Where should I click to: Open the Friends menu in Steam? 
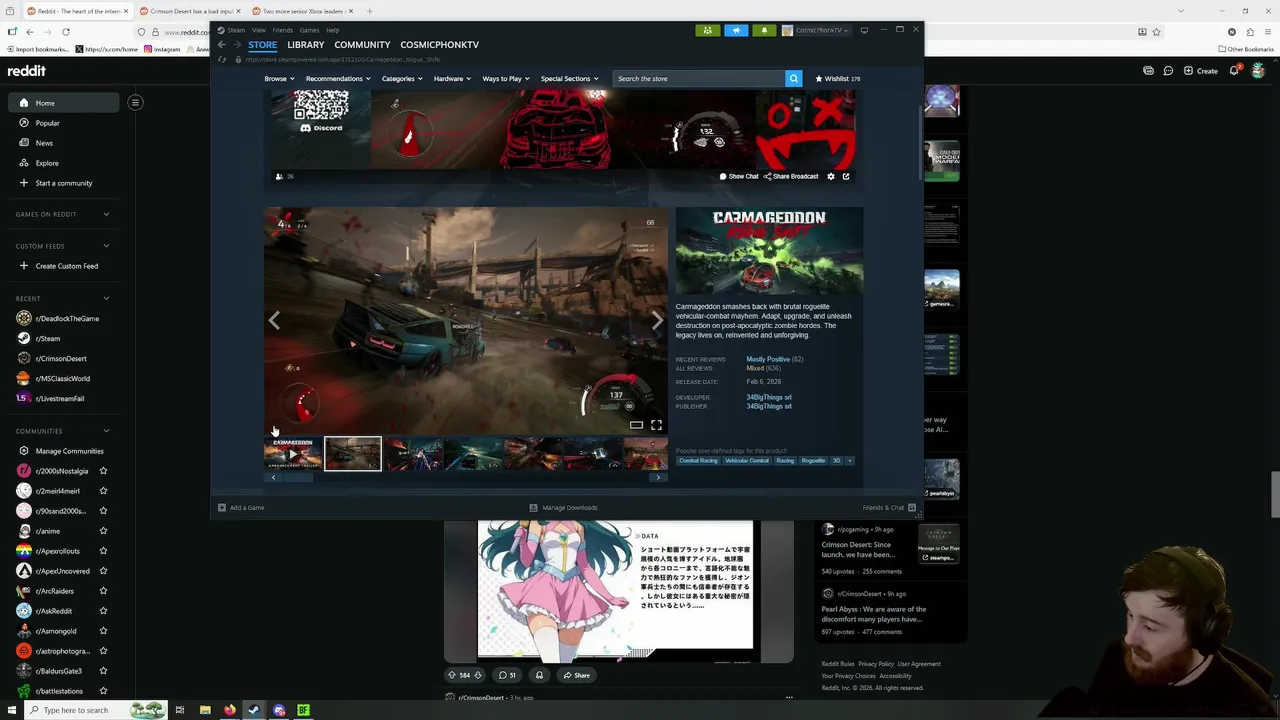click(283, 30)
